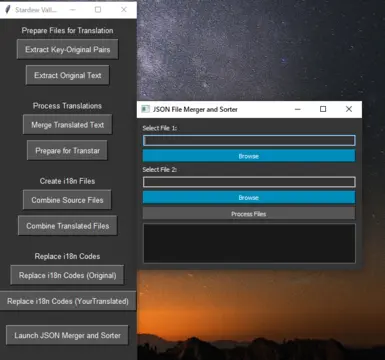Click the 'Prepare Files for Translation' heading

point(67,30)
